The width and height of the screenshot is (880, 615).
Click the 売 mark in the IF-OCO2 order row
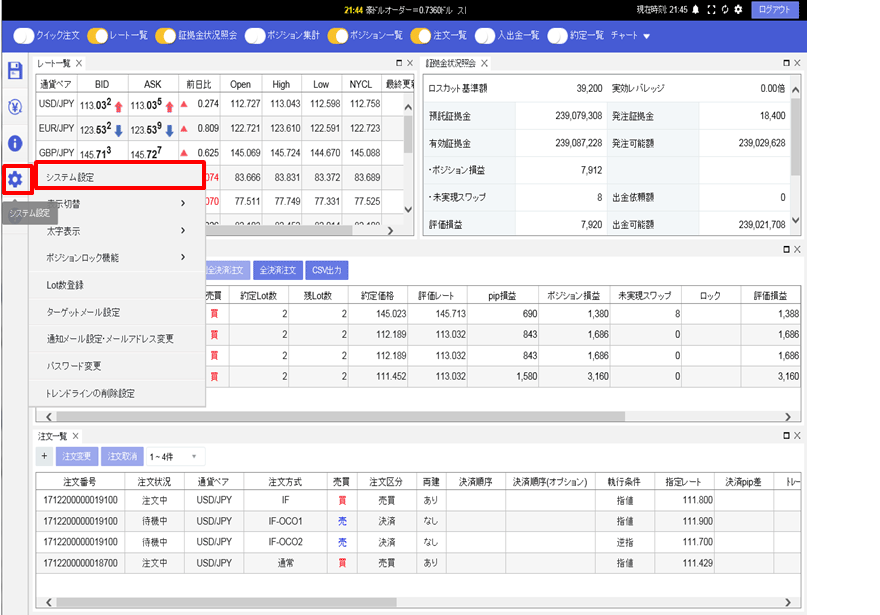[x=342, y=542]
